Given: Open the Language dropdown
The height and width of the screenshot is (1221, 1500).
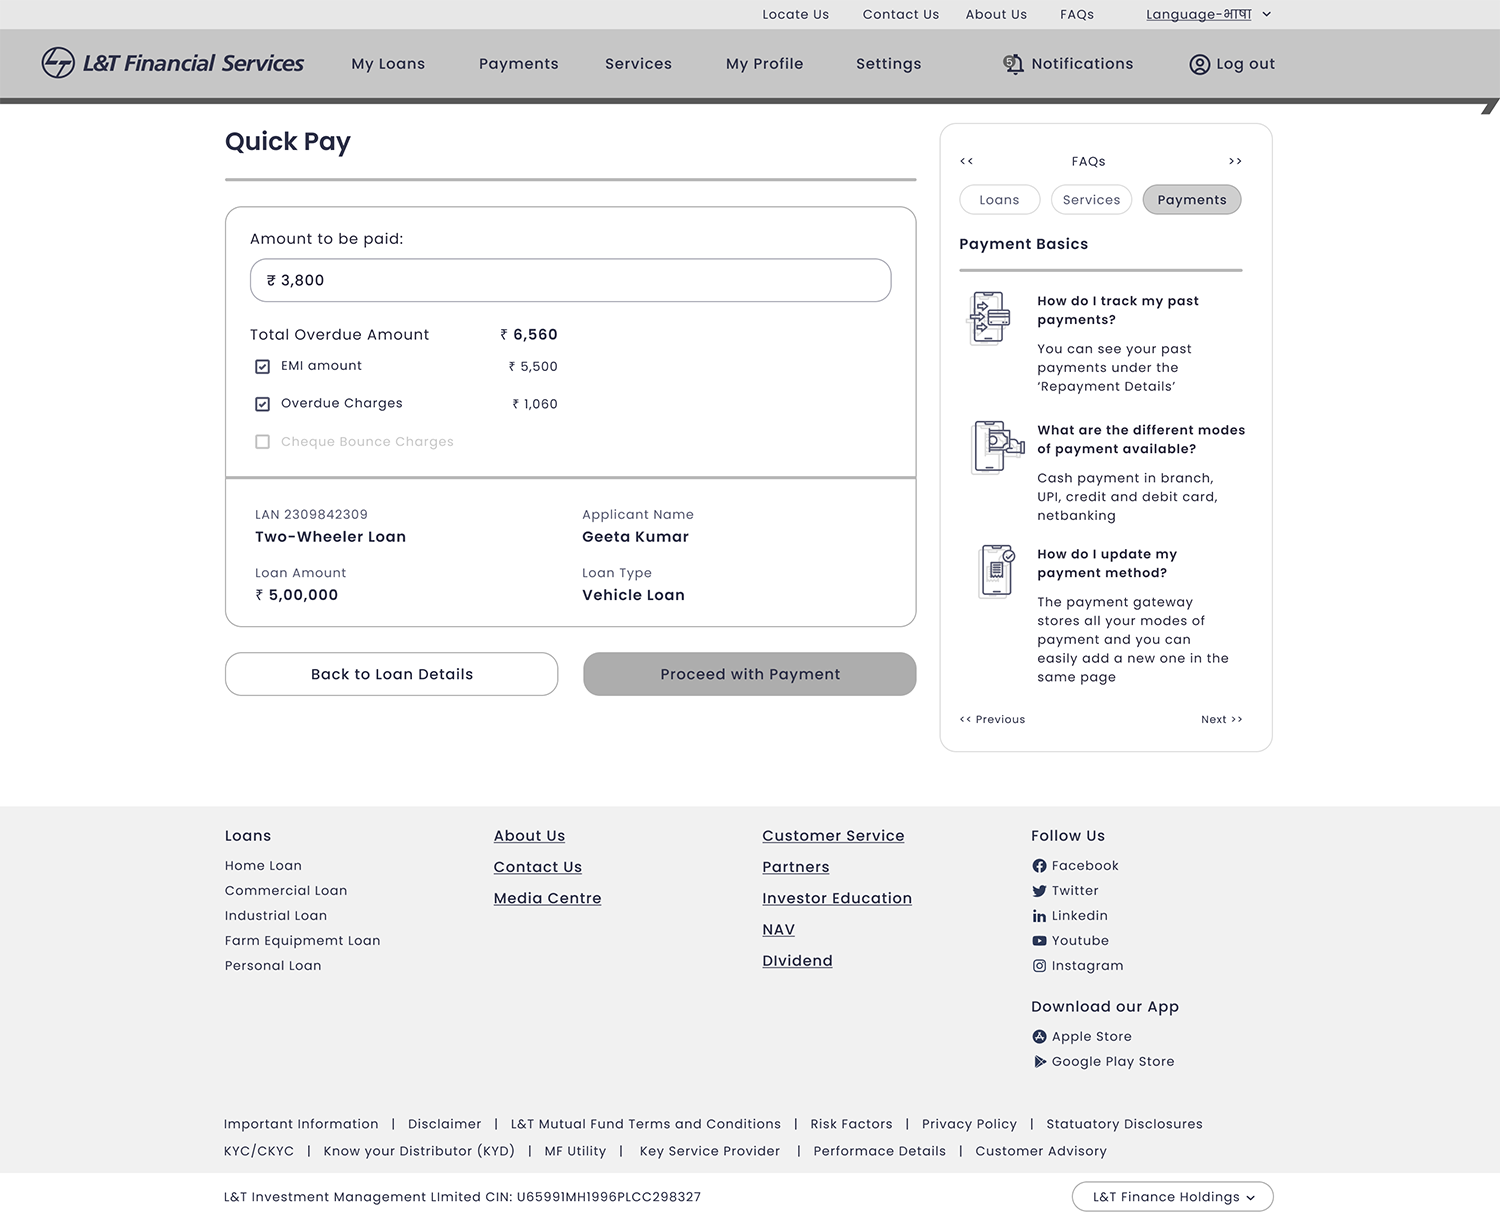Looking at the screenshot, I should coord(1208,14).
